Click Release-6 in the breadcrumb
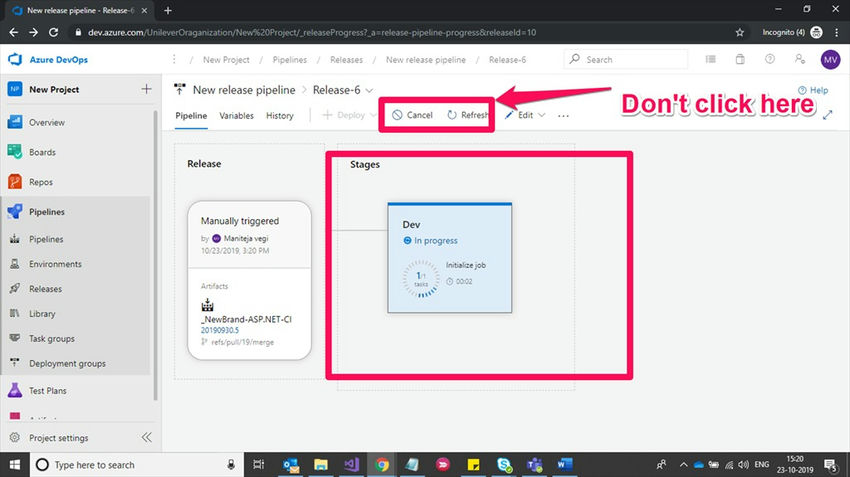The height and width of the screenshot is (477, 850). click(x=507, y=60)
